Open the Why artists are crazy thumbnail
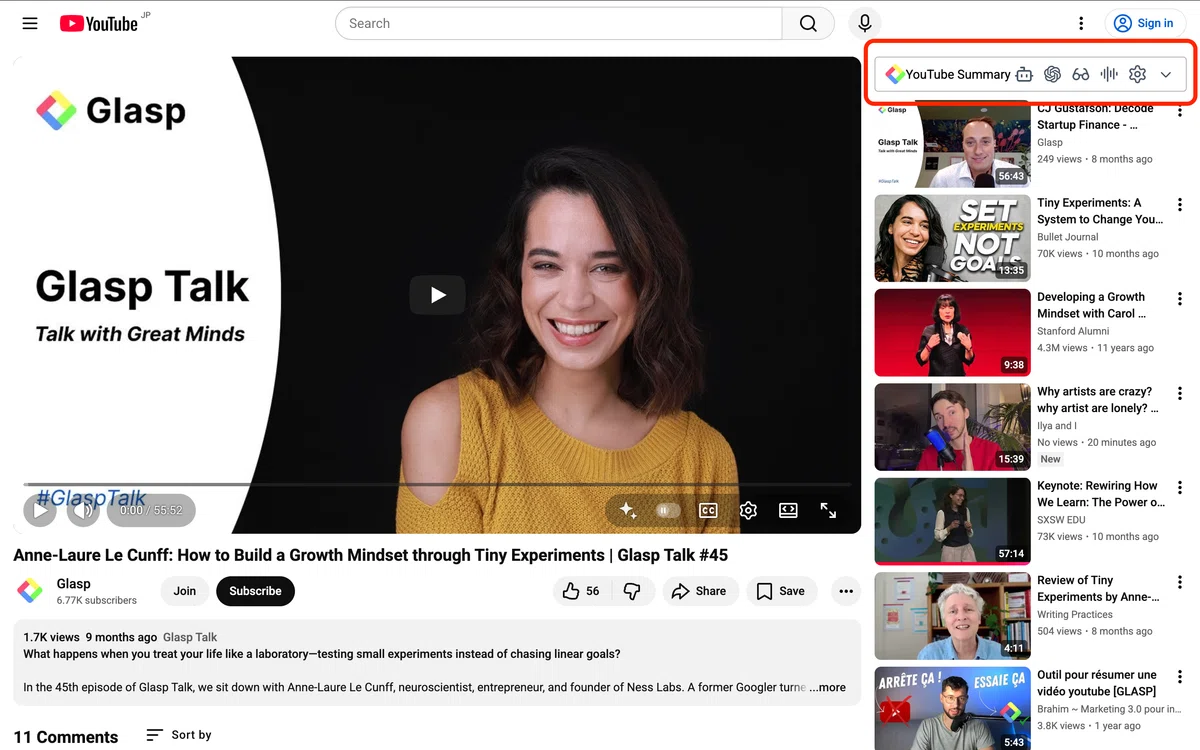1200x750 pixels. [952, 427]
